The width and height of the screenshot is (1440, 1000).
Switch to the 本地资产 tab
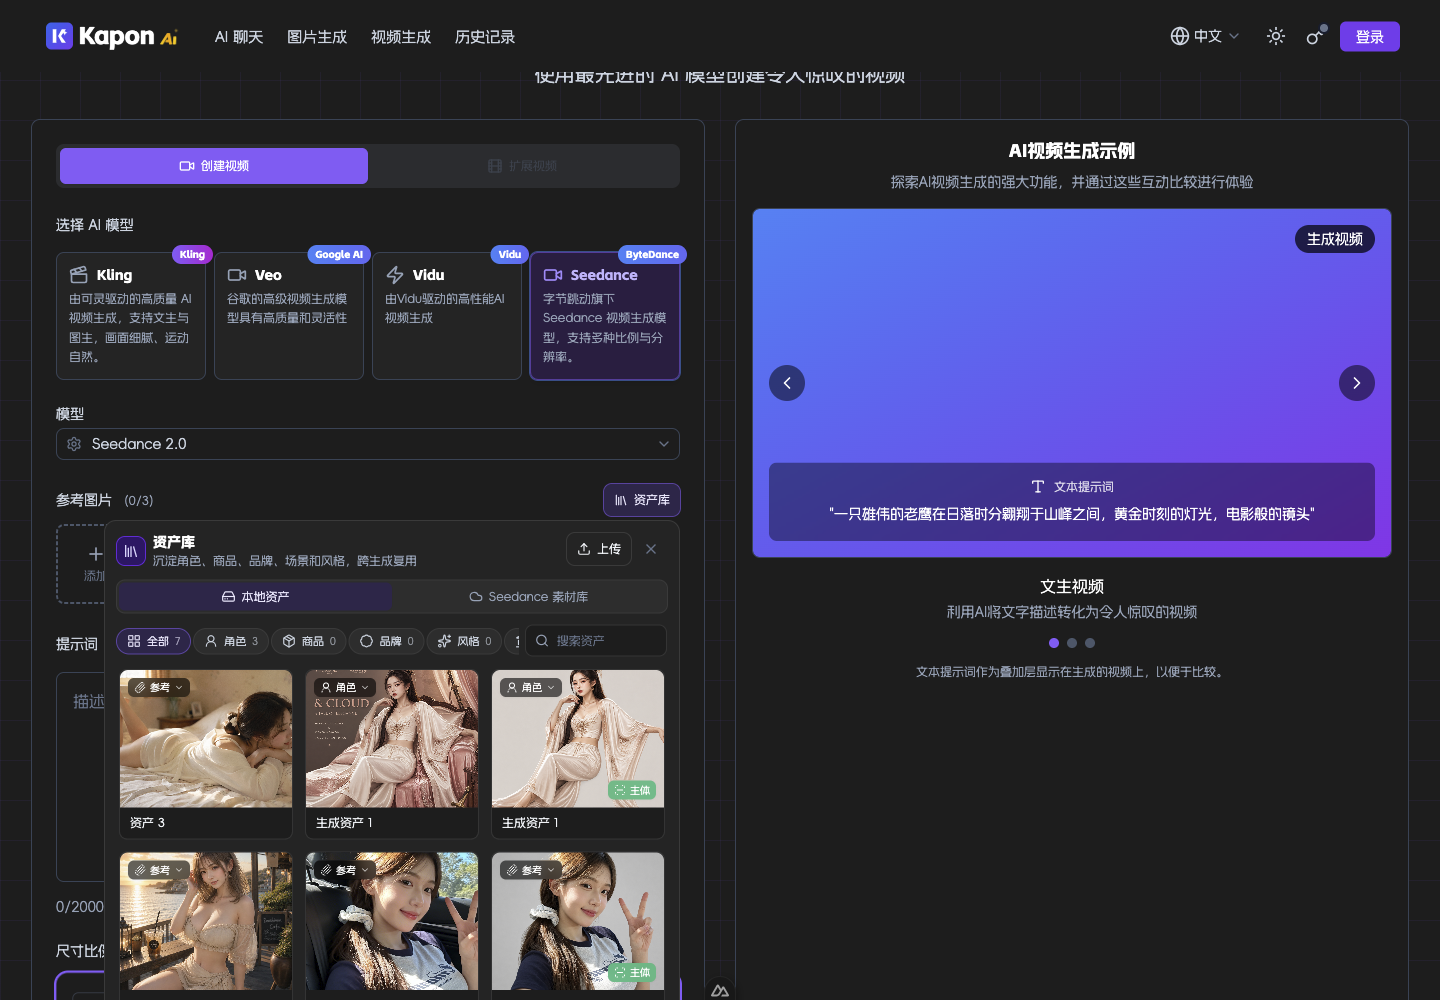click(x=255, y=597)
